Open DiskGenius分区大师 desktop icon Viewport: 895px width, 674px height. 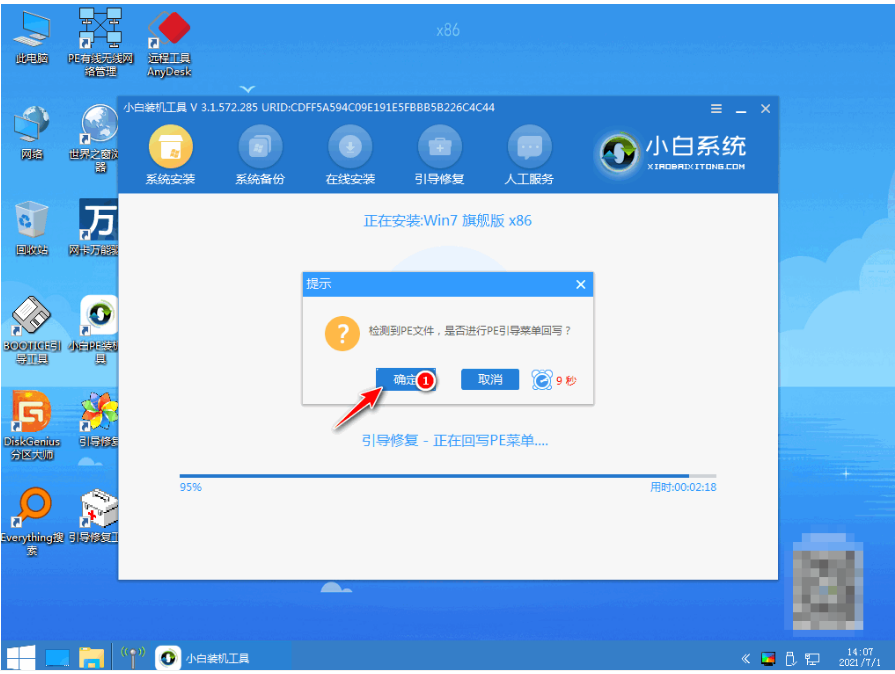coord(32,412)
